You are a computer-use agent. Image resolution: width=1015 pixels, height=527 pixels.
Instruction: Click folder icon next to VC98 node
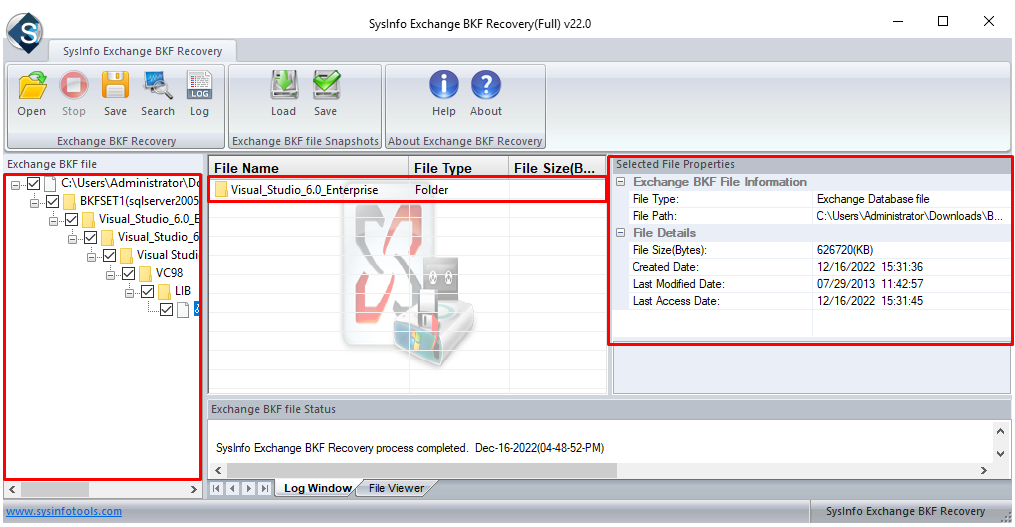tap(145, 274)
